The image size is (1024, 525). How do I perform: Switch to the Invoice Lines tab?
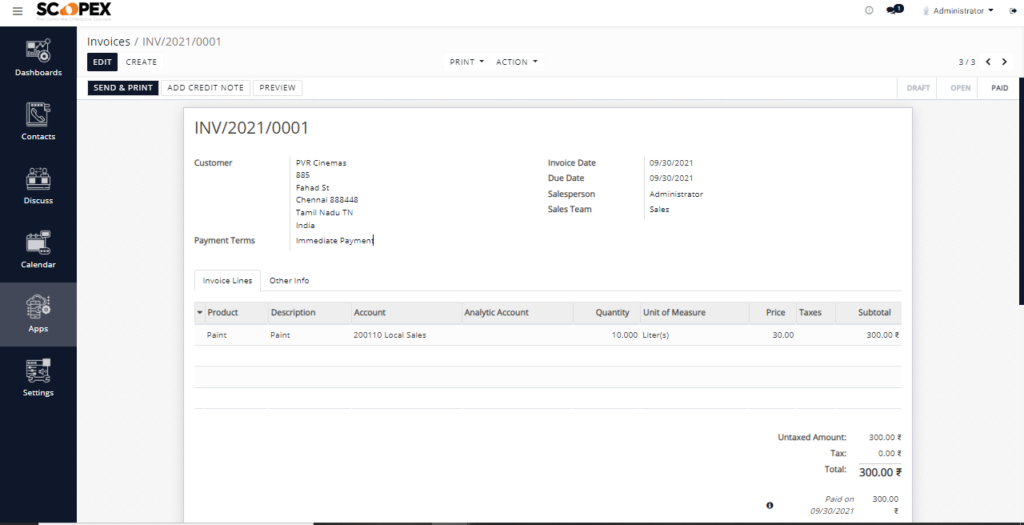pyautogui.click(x=227, y=281)
